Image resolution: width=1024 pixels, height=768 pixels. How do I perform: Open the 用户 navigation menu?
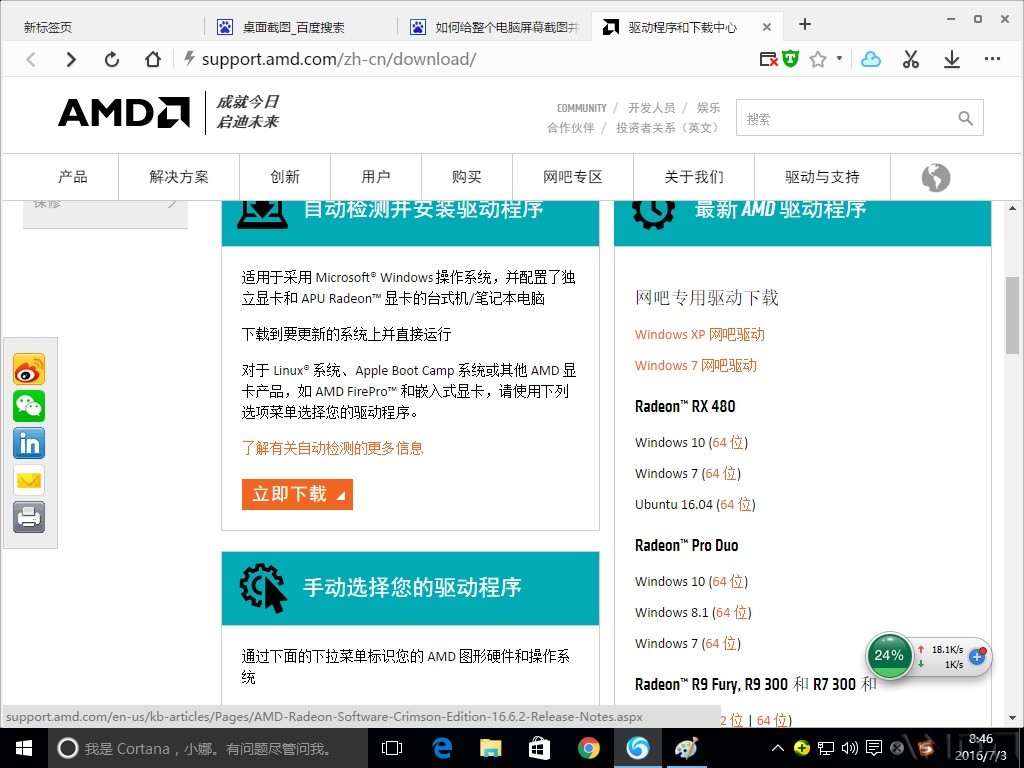(x=376, y=177)
